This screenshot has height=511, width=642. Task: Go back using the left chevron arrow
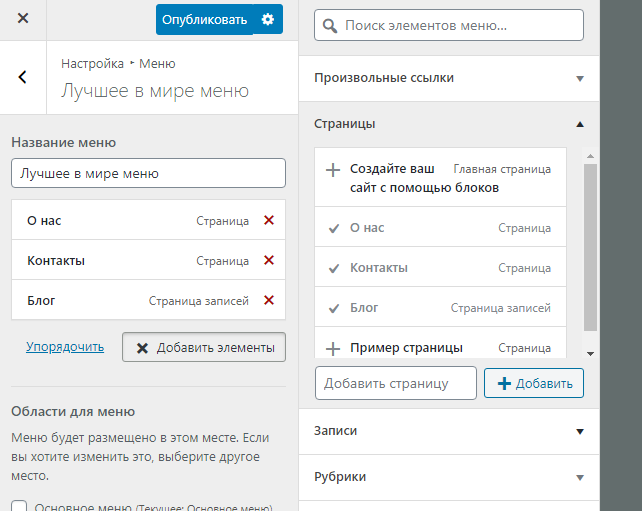[x=23, y=77]
